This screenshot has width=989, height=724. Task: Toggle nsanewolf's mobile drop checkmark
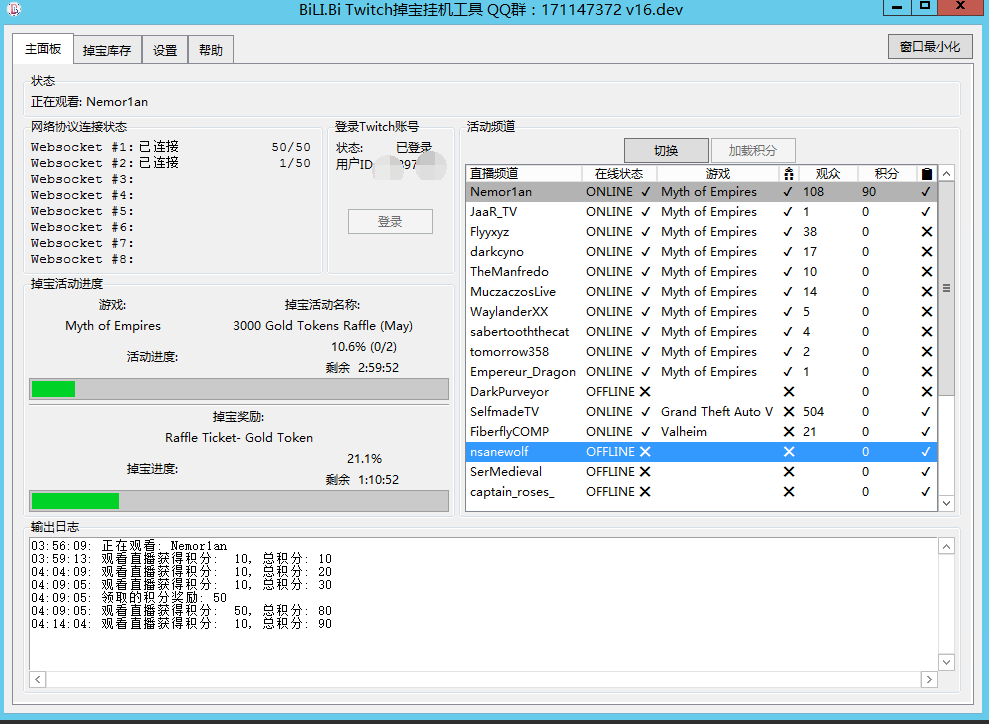pyautogui.click(x=926, y=451)
